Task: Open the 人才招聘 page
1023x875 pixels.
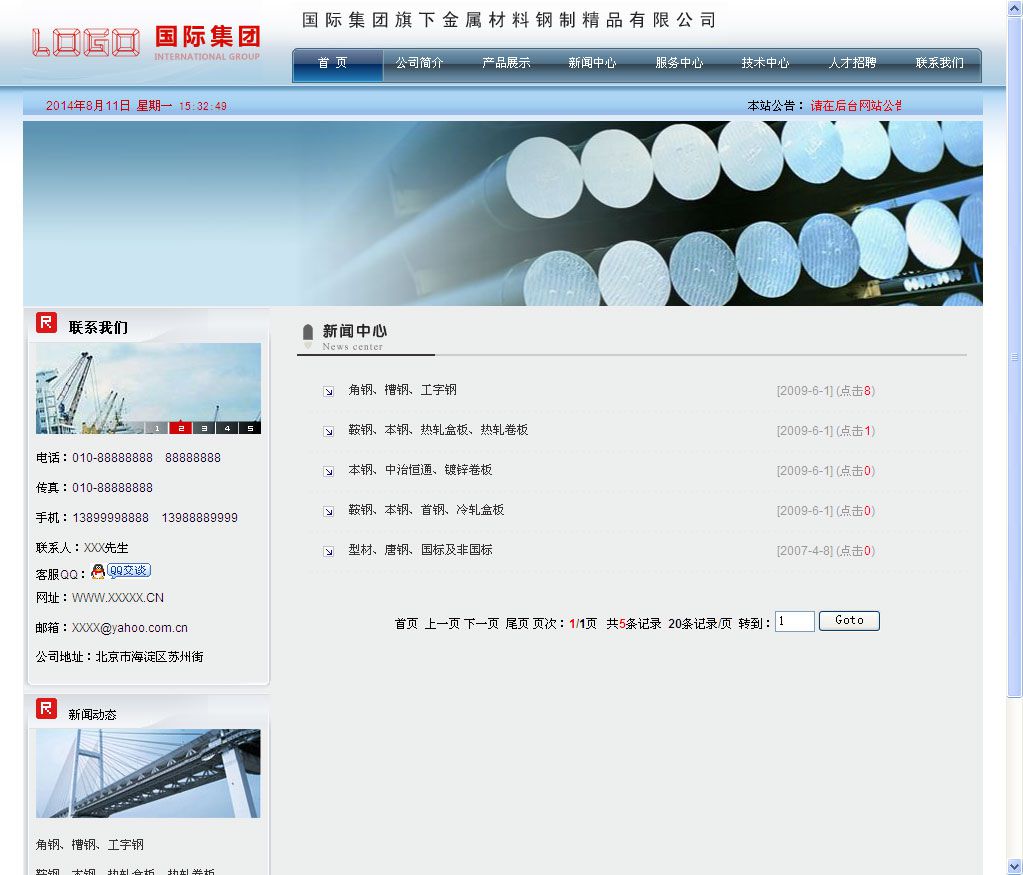Action: [x=852, y=63]
